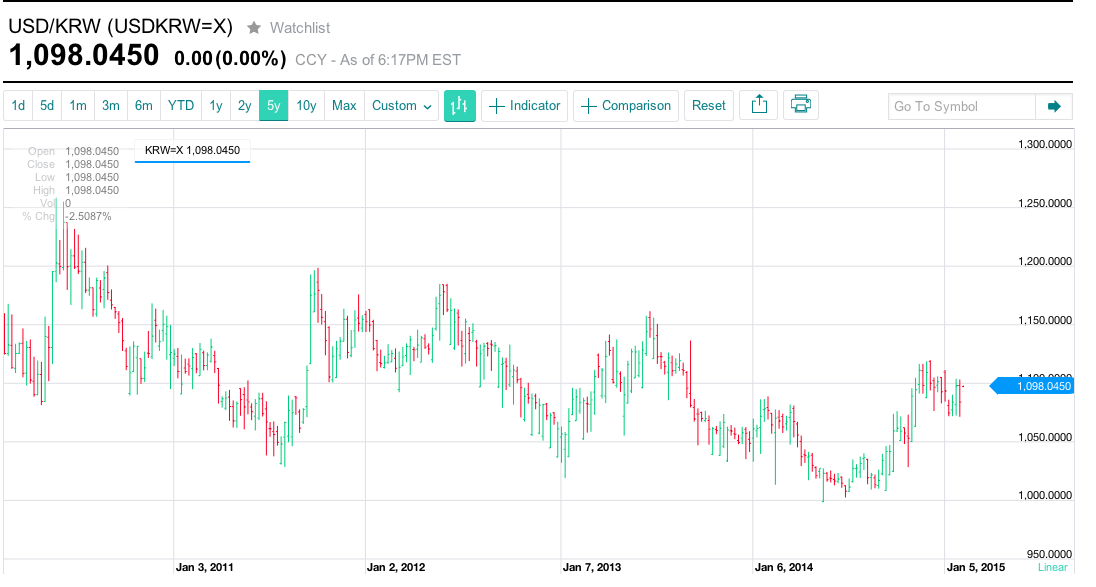Add a Comparison symbol

point(626,106)
